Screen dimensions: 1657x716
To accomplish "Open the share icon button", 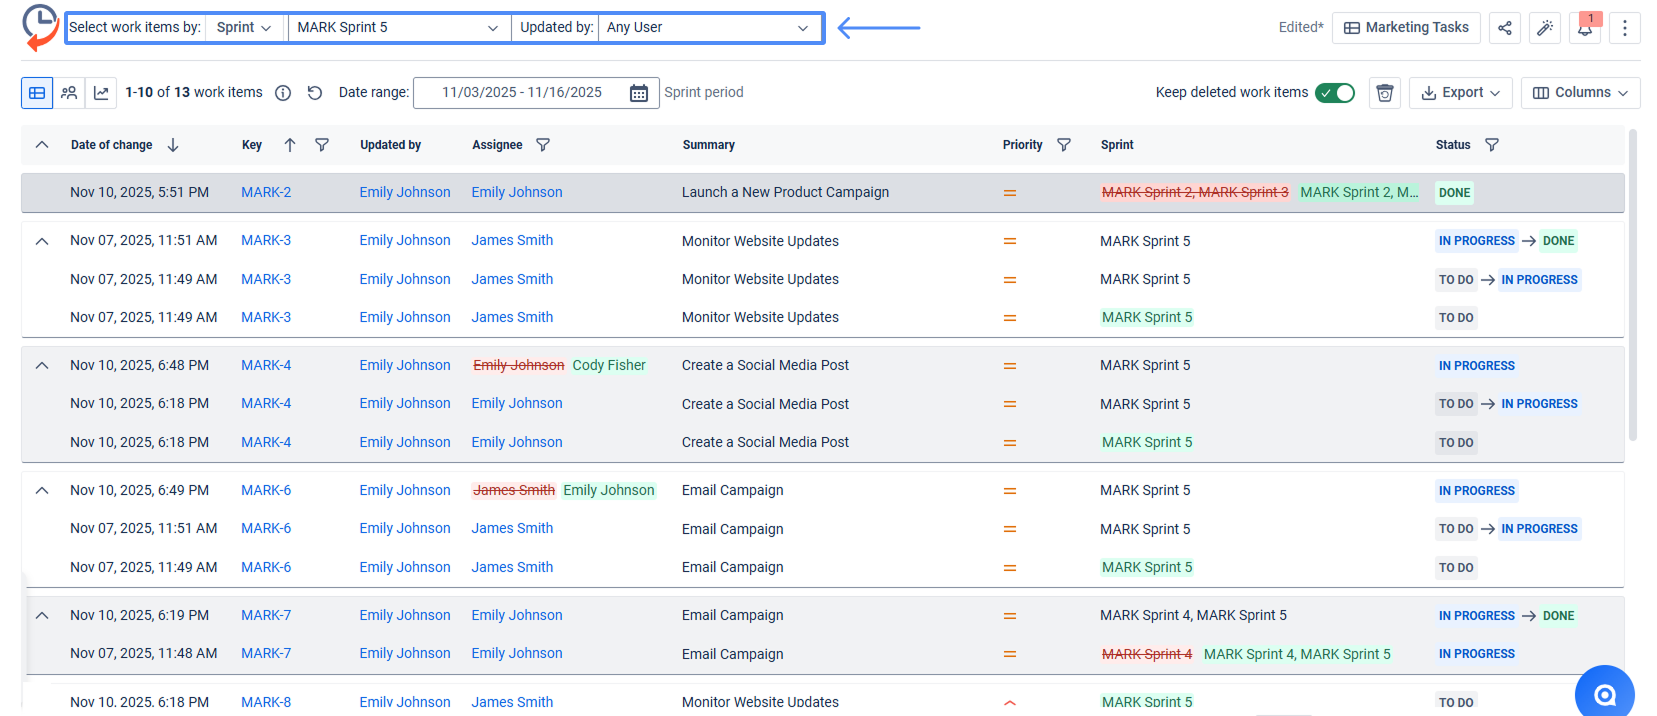I will tap(1504, 28).
